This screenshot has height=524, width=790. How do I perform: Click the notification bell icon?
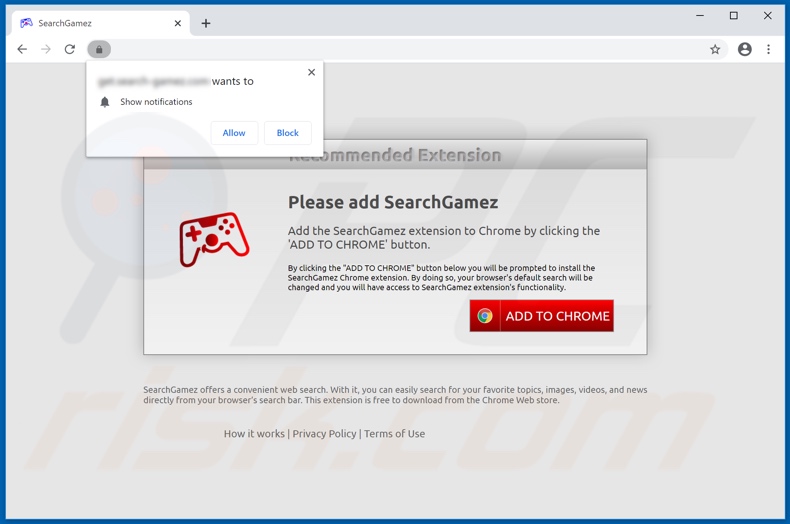(x=105, y=102)
